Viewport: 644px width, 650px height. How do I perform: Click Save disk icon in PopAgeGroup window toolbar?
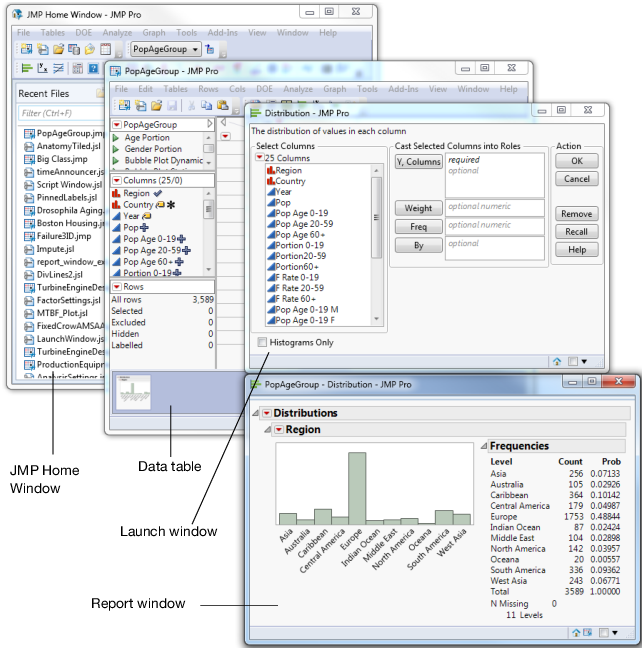pyautogui.click(x=172, y=105)
